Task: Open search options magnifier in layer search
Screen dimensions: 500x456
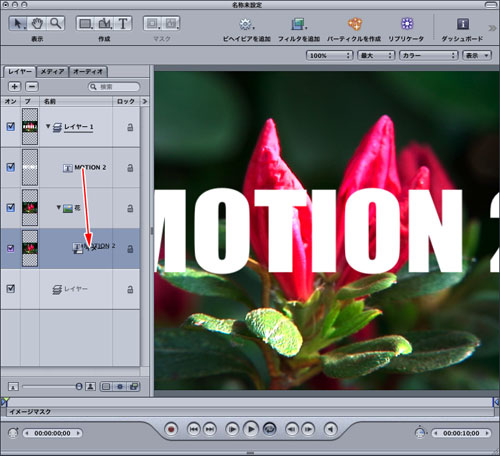Action: [x=94, y=87]
